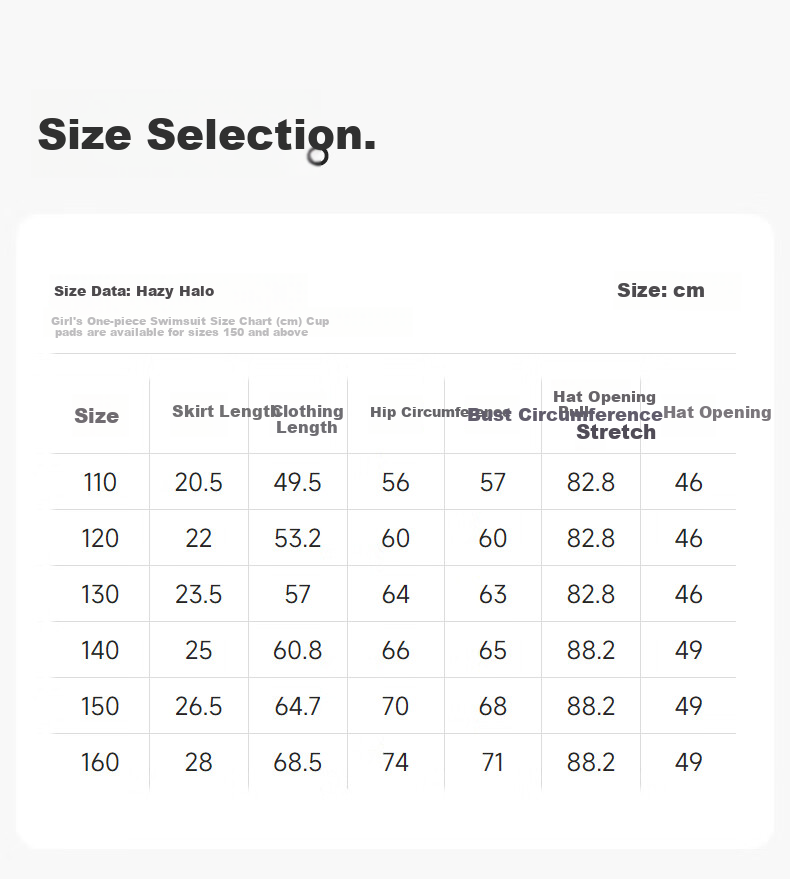Click the cup pads availability note

coord(190,326)
